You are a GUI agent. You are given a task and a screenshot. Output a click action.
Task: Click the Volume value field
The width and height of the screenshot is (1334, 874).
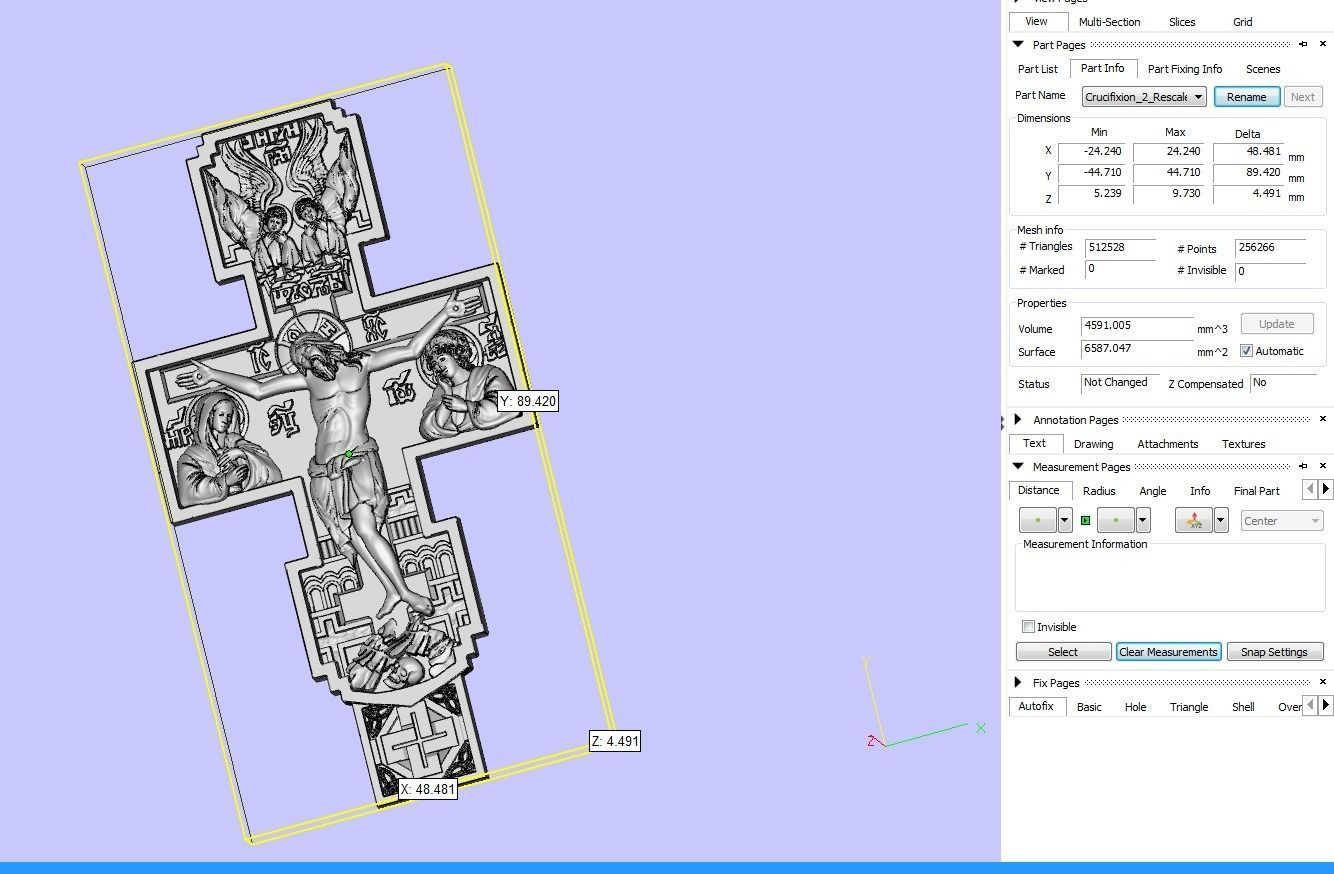[1137, 326]
